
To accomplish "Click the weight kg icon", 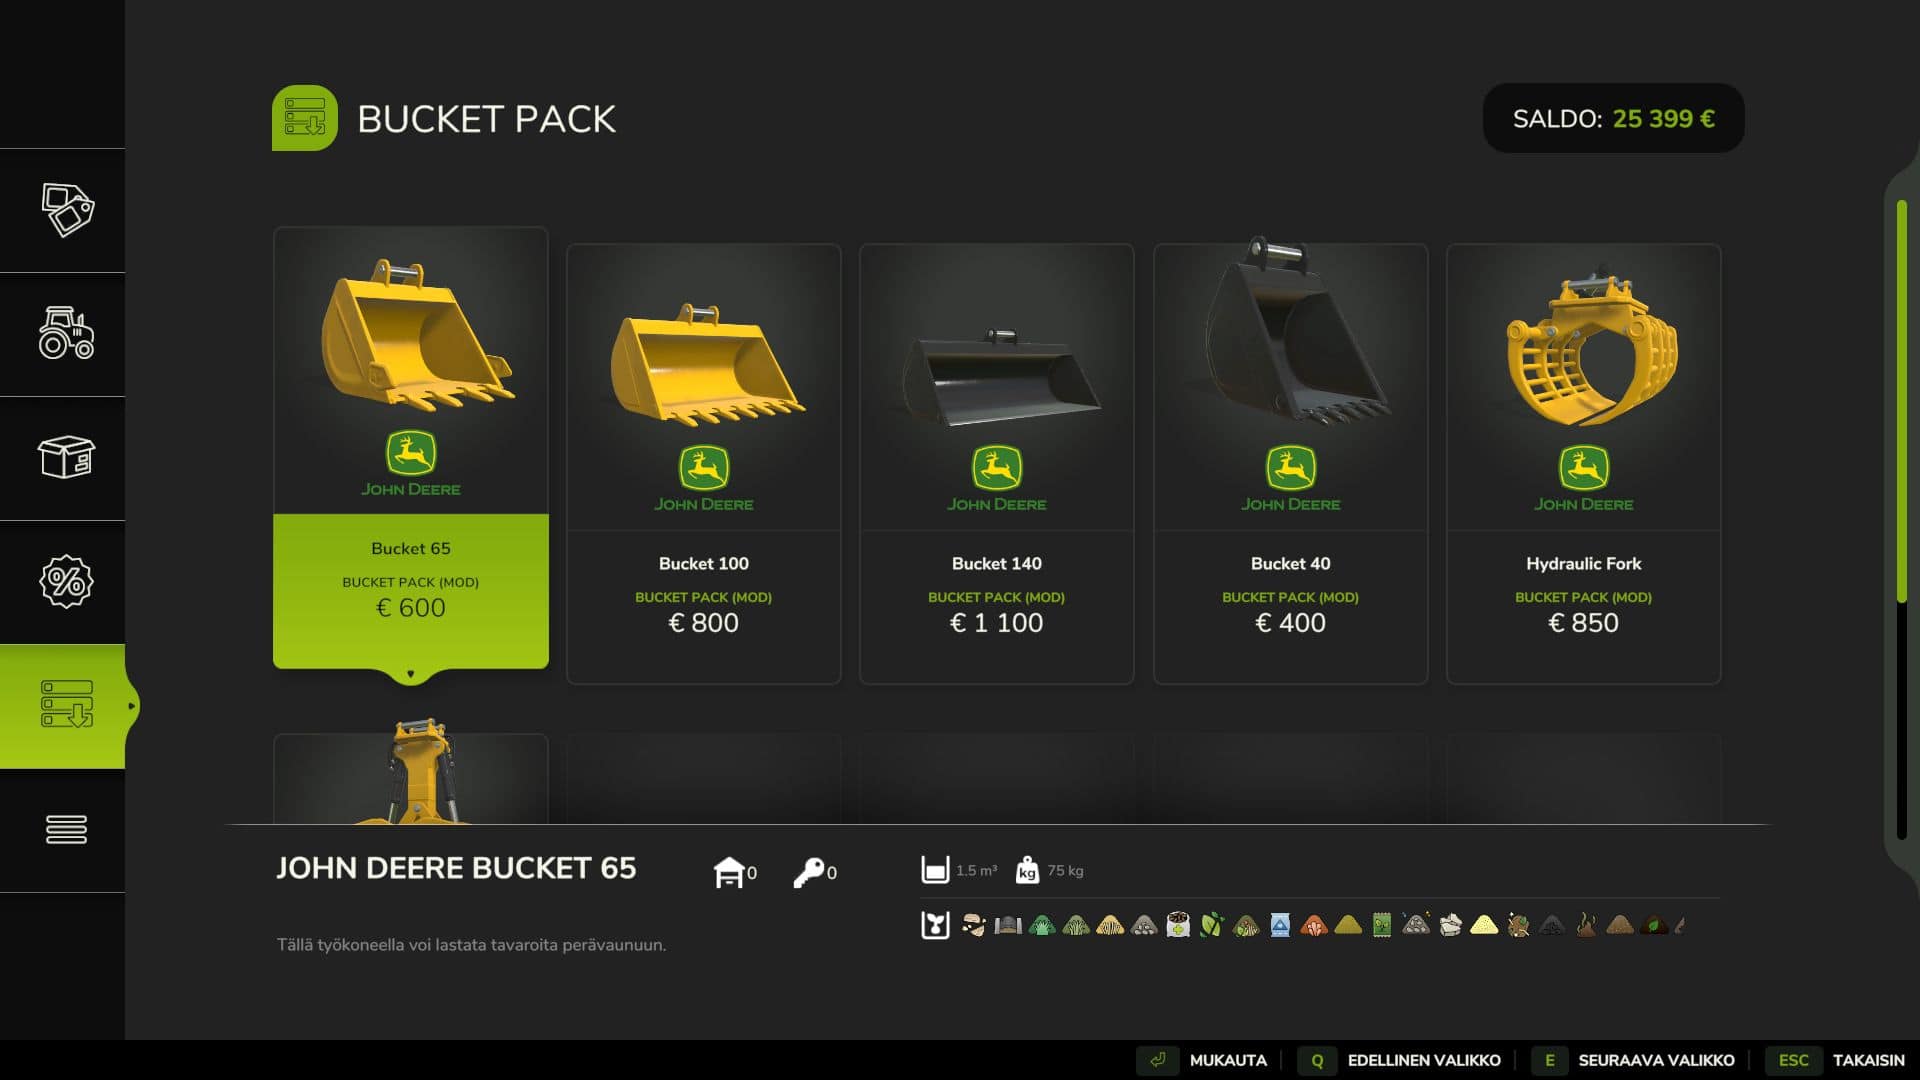I will click(1027, 870).
